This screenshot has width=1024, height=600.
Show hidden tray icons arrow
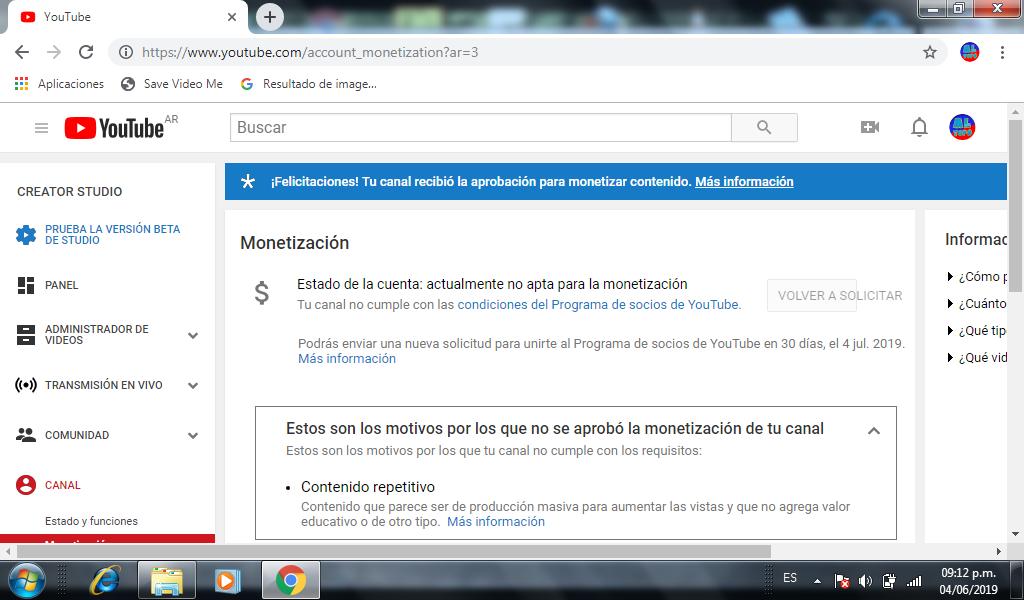(x=817, y=581)
